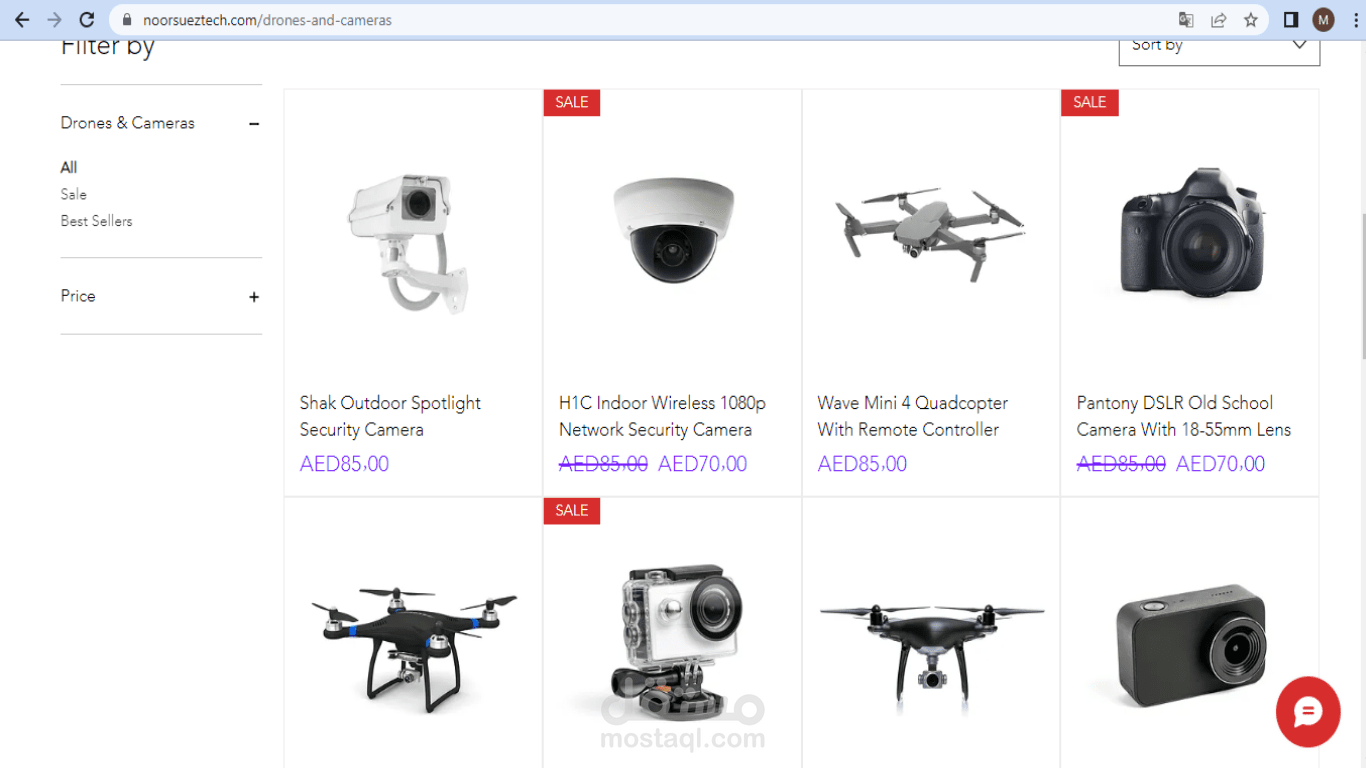The image size is (1366, 768).
Task: Click the browser forward arrow
Action: pyautogui.click(x=54, y=20)
